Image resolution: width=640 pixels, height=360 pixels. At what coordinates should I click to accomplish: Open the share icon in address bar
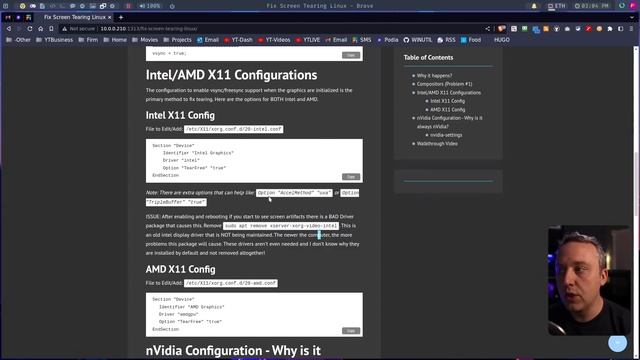pos(487,29)
